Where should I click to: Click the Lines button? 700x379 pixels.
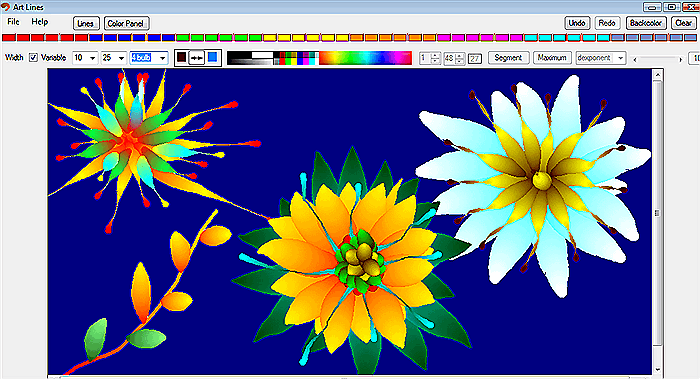coord(86,24)
